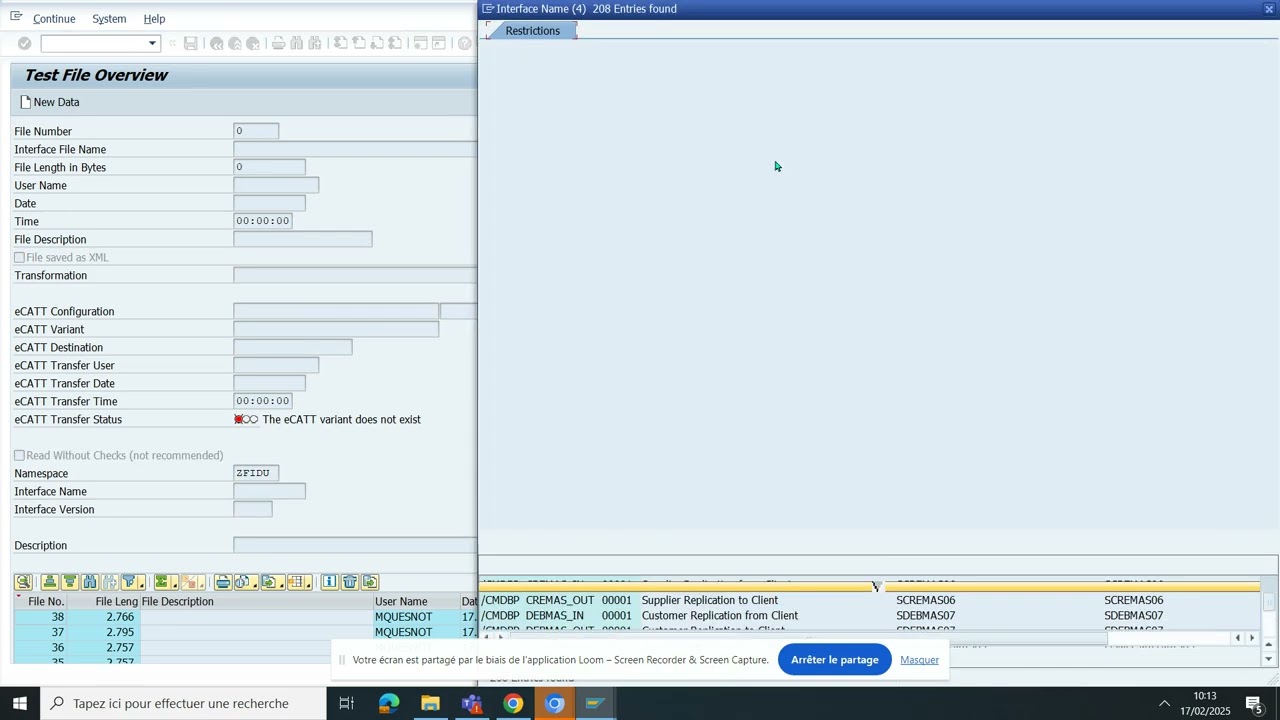Click the eCATT Variant input field
The image size is (1280, 720).
coord(336,329)
